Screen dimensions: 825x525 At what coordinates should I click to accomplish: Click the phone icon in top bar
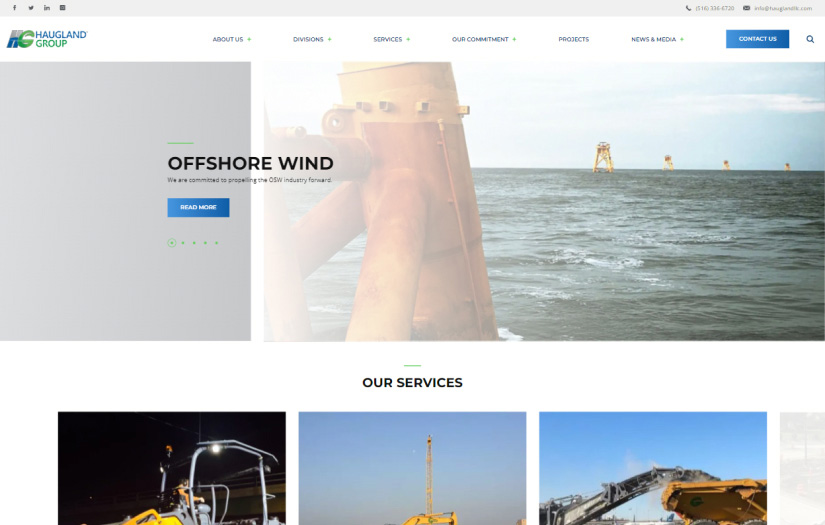click(x=688, y=8)
